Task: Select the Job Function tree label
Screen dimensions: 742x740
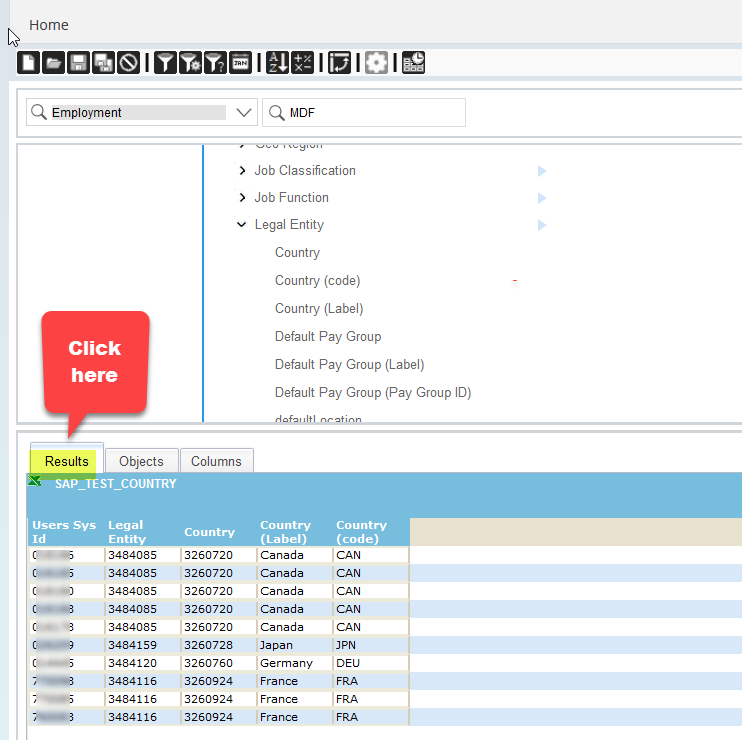Action: tap(292, 197)
